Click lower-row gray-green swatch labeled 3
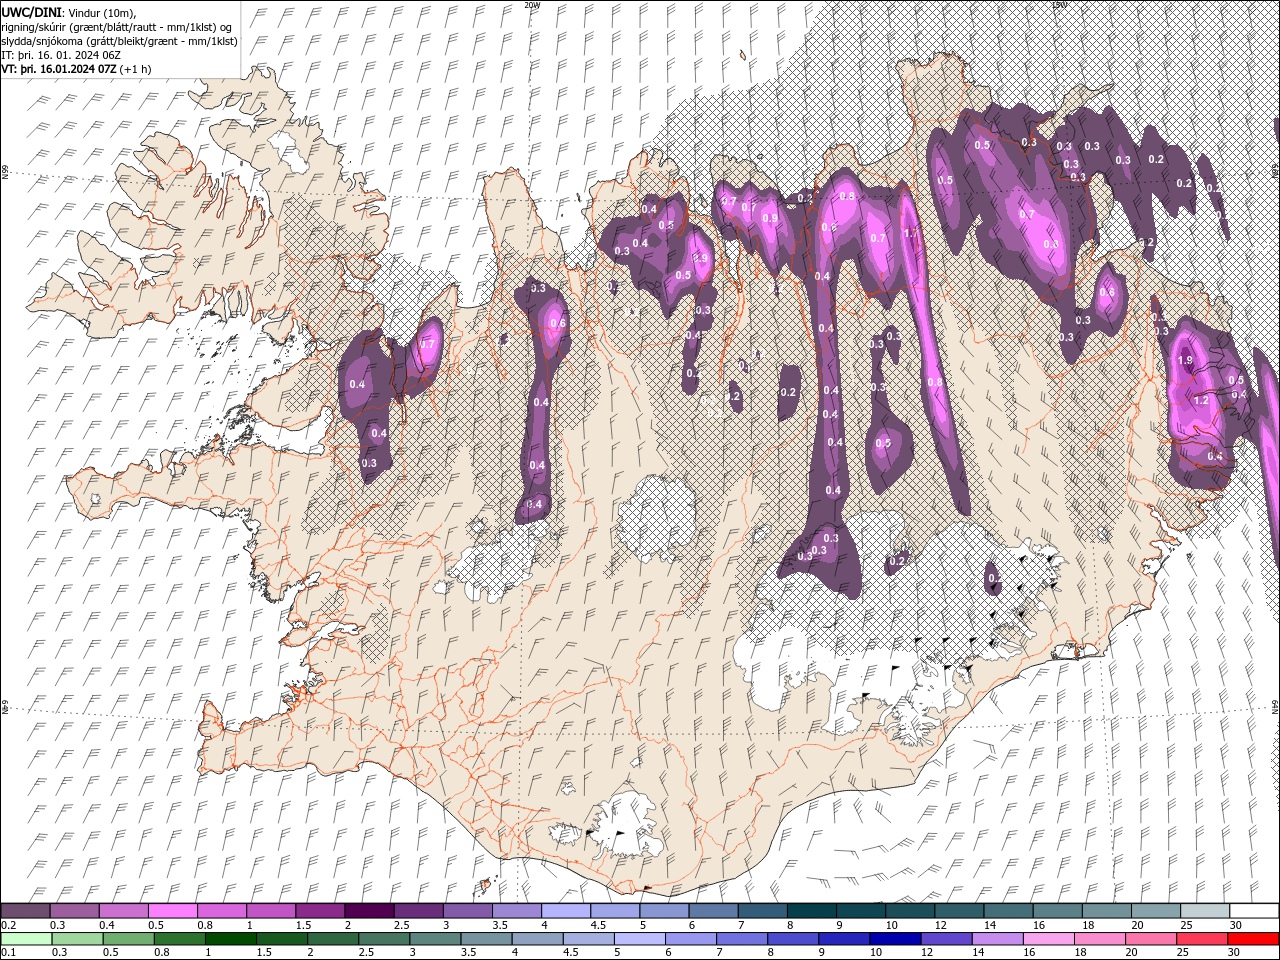This screenshot has width=1280, height=960. tap(435, 939)
